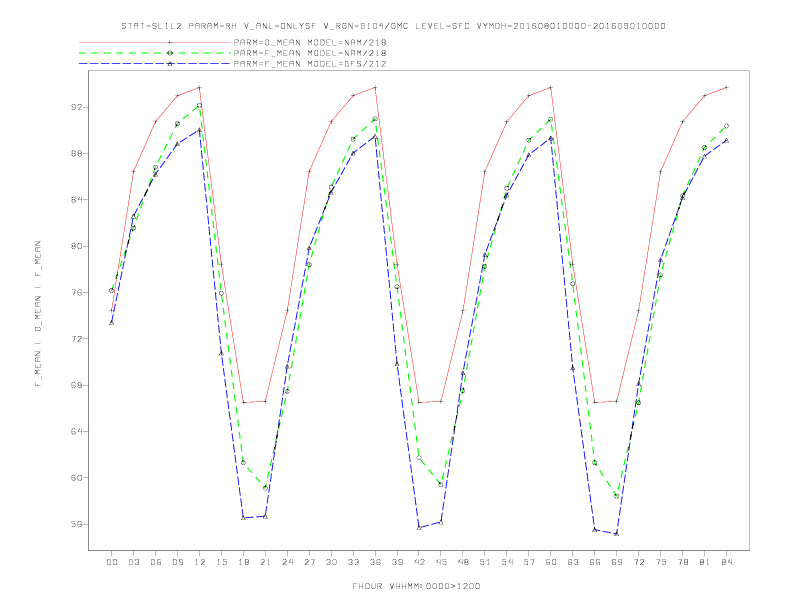Screen dimensions: 792x612
Task: Click x-axis forecast hour label 69
Action: (x=617, y=562)
